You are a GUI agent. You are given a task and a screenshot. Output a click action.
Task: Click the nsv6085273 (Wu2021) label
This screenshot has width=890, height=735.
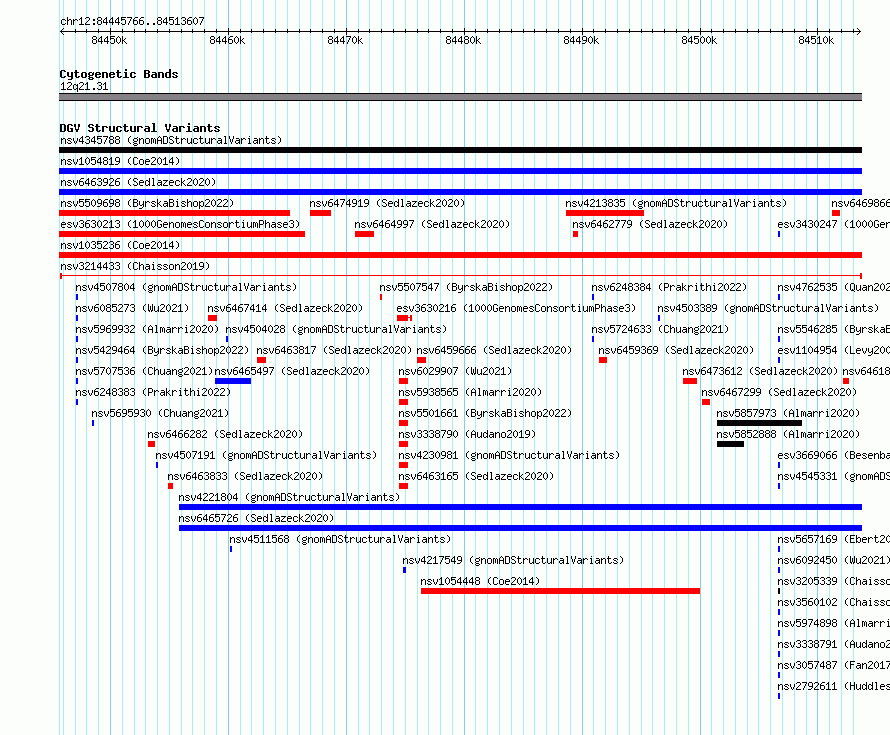point(132,308)
